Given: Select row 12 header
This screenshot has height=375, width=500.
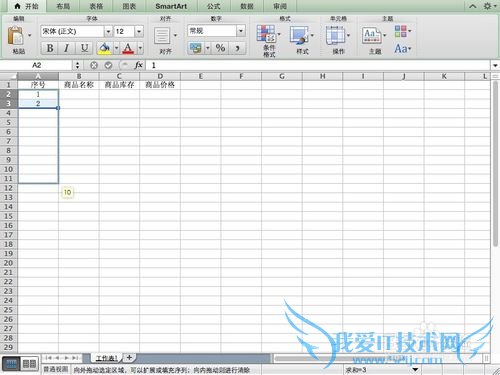Looking at the screenshot, I should click(9, 188).
